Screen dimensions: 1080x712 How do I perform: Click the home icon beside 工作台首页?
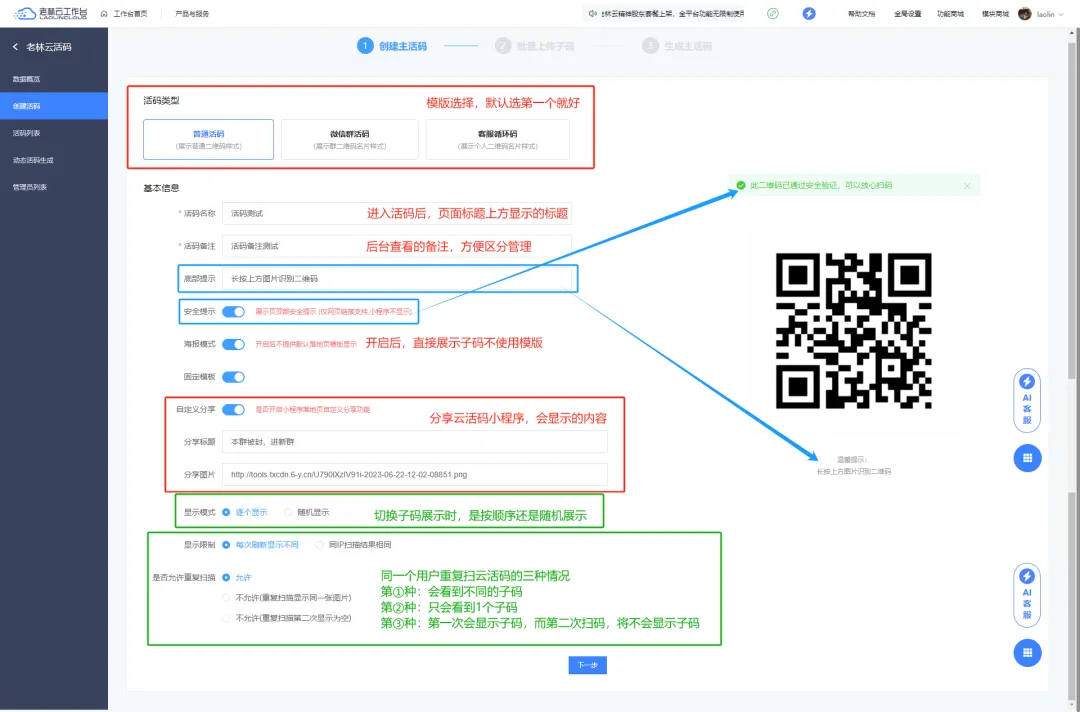(104, 14)
